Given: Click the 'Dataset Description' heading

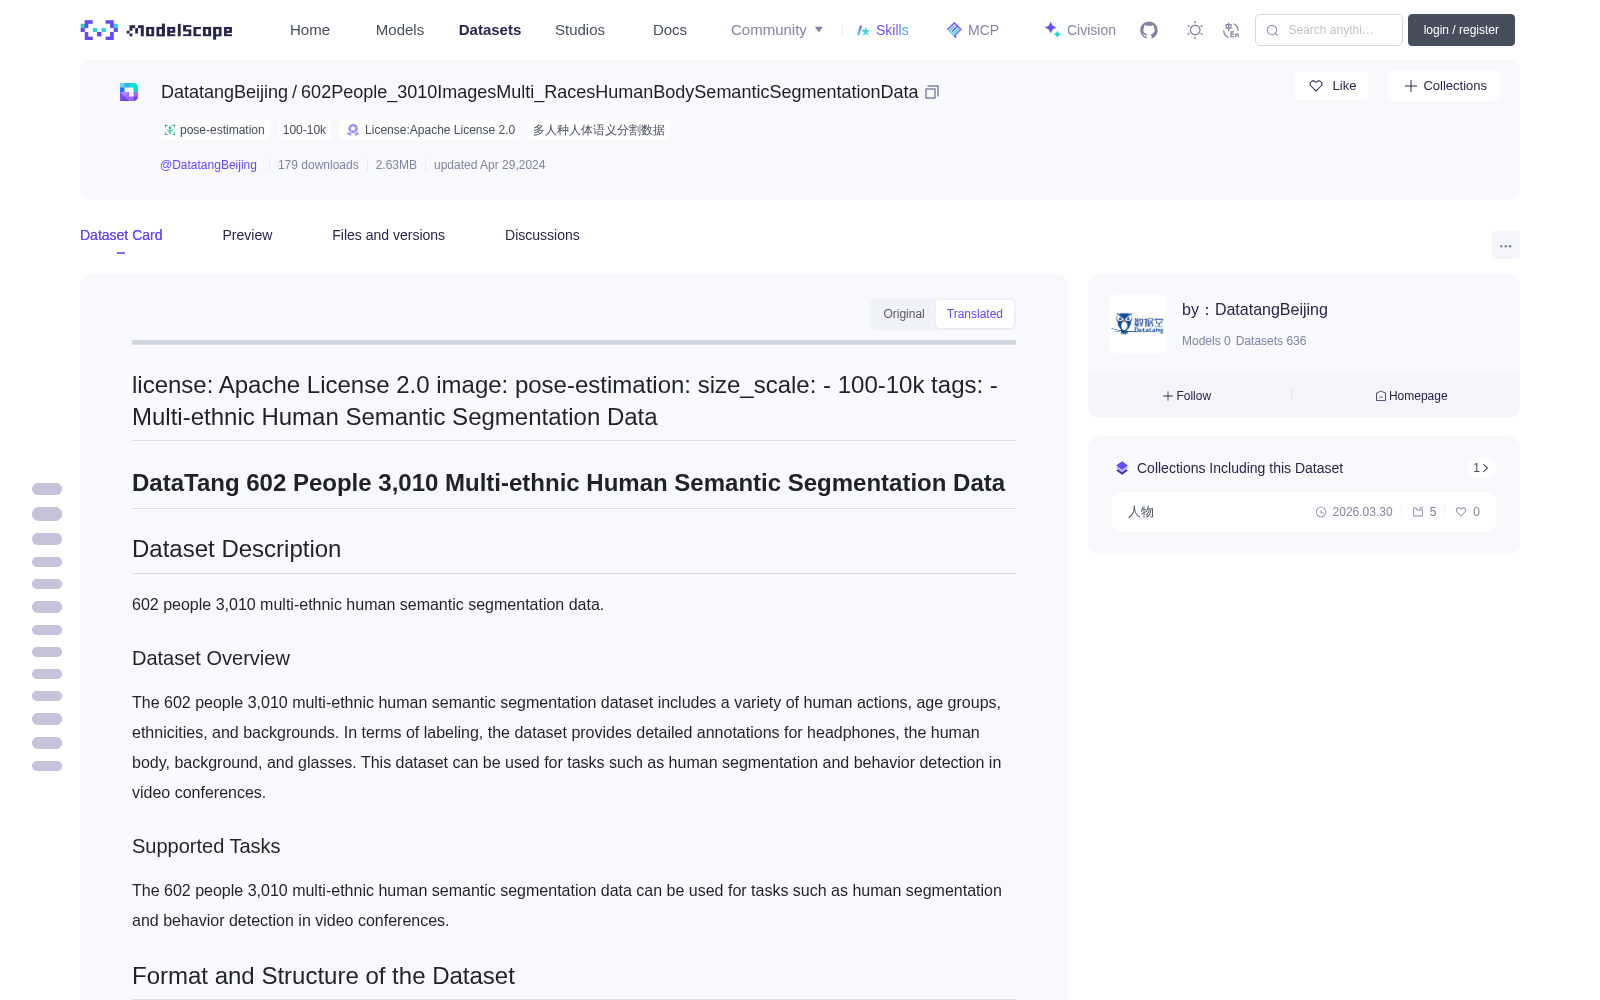Looking at the screenshot, I should click(x=236, y=549).
